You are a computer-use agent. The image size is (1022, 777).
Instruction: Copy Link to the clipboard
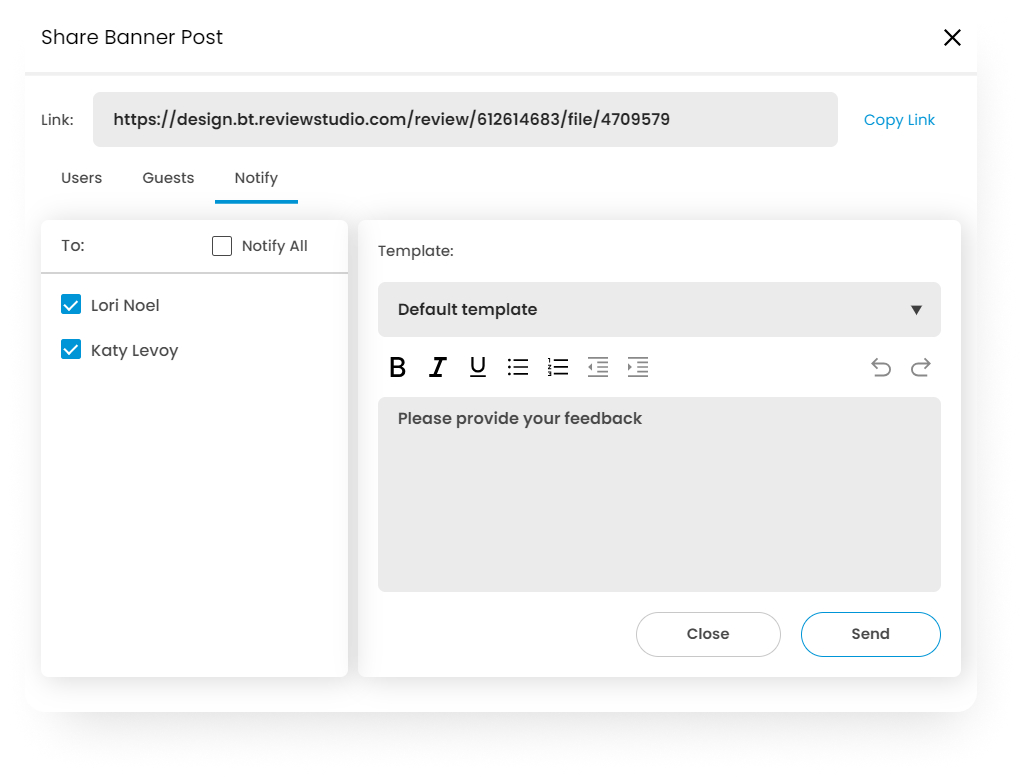[899, 120]
